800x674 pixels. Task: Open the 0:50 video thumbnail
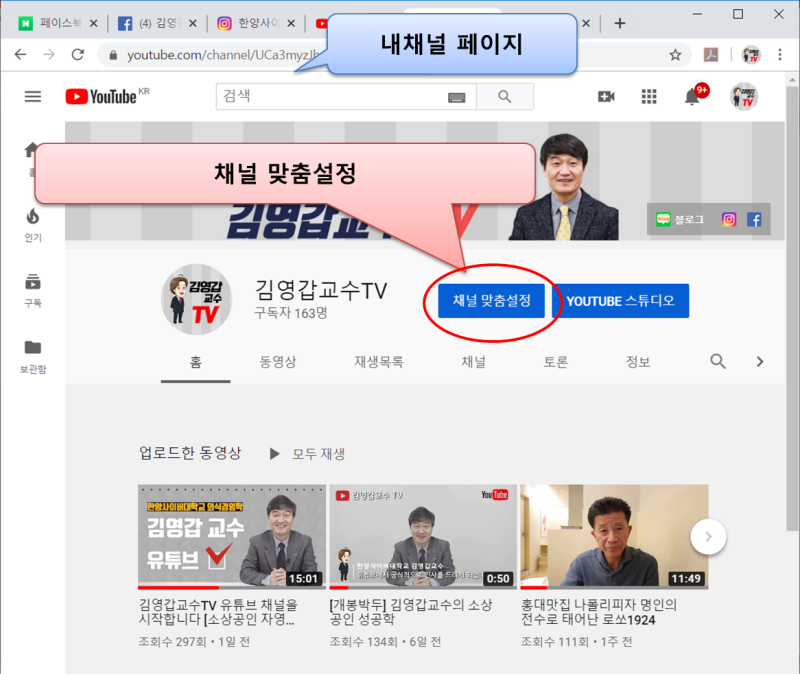click(423, 536)
